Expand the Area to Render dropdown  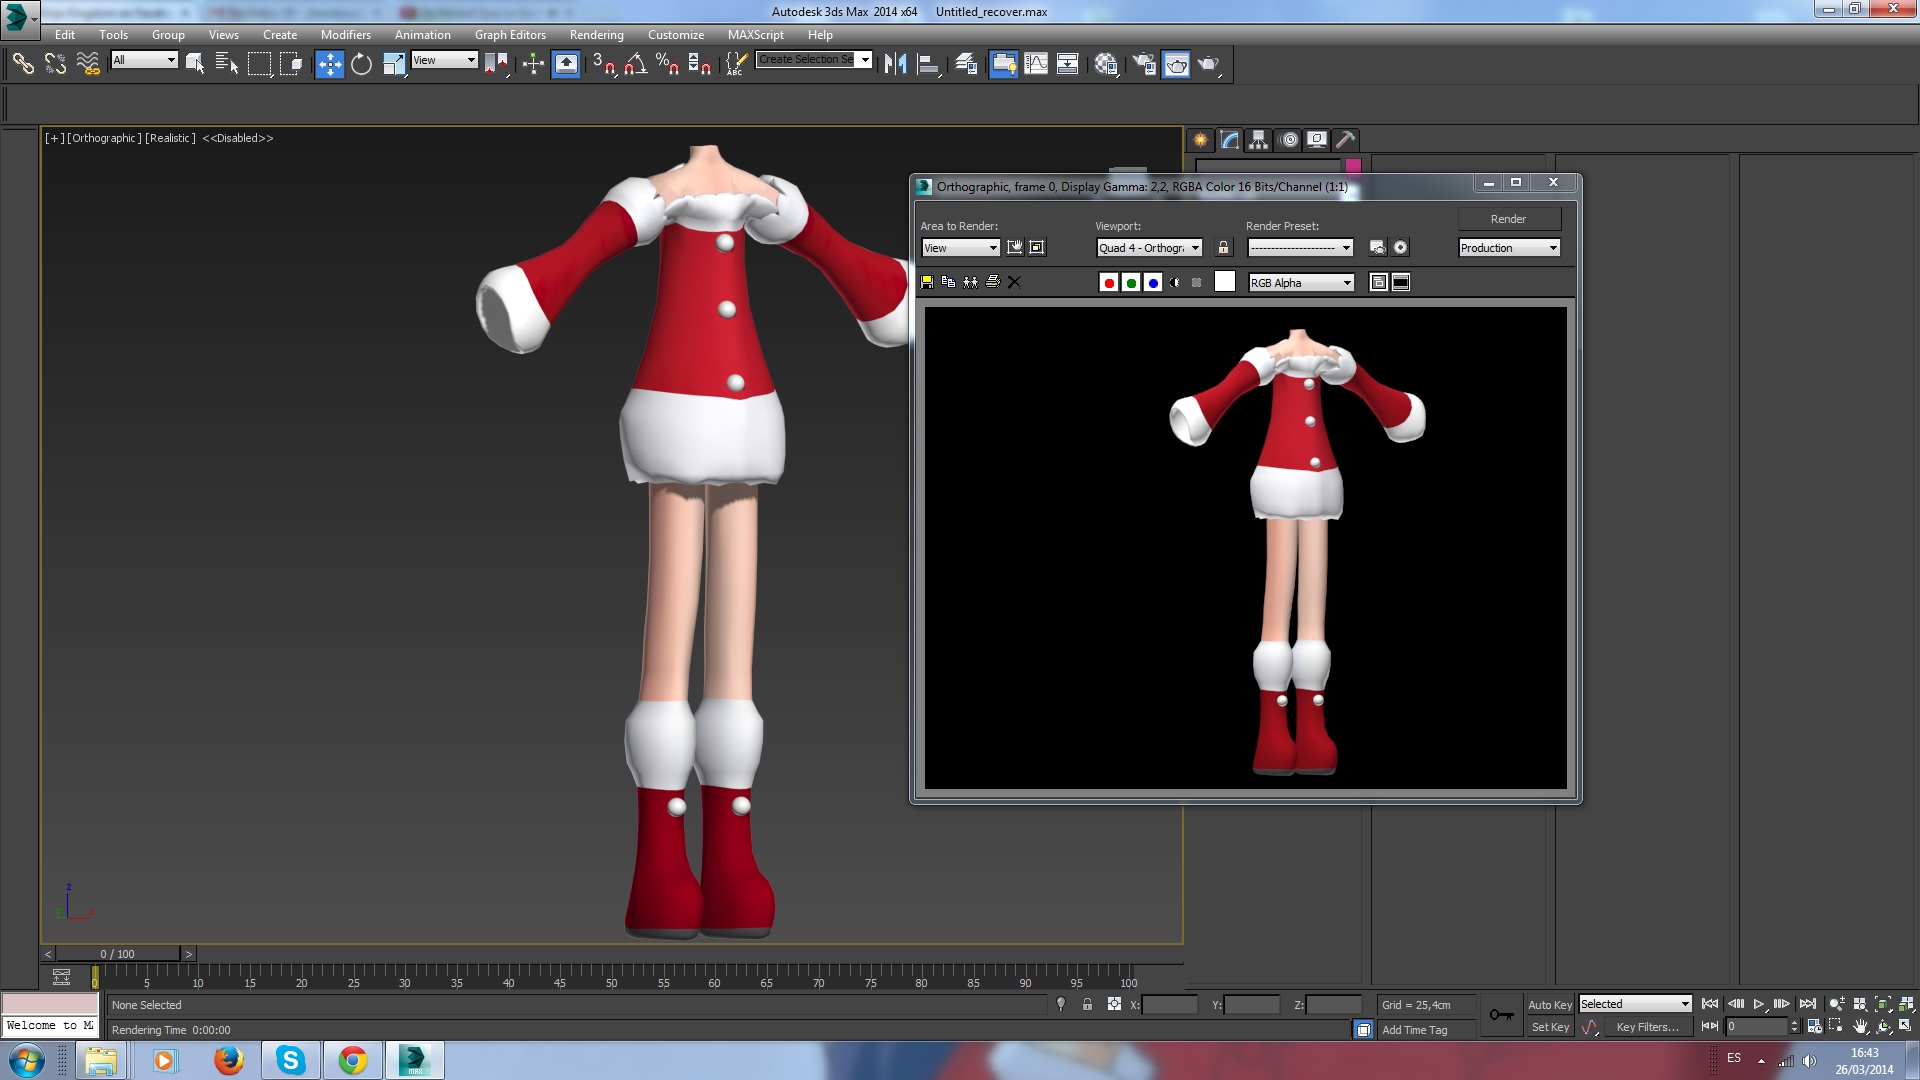click(960, 248)
